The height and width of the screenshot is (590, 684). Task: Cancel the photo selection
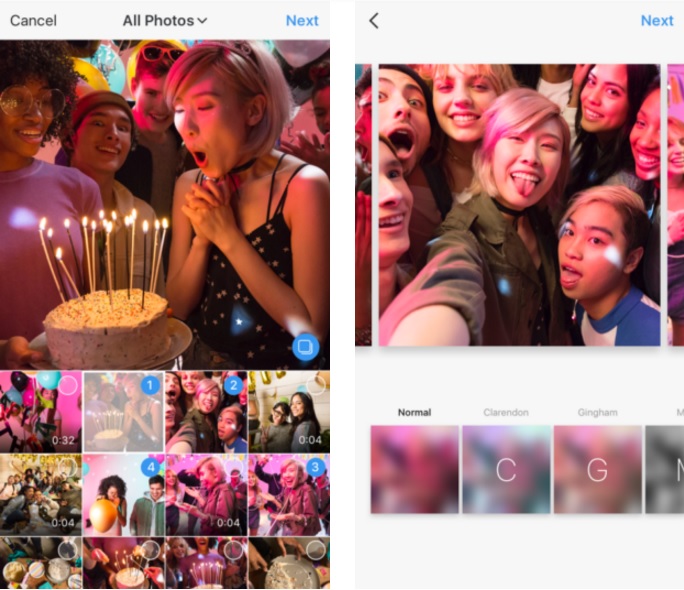point(33,20)
